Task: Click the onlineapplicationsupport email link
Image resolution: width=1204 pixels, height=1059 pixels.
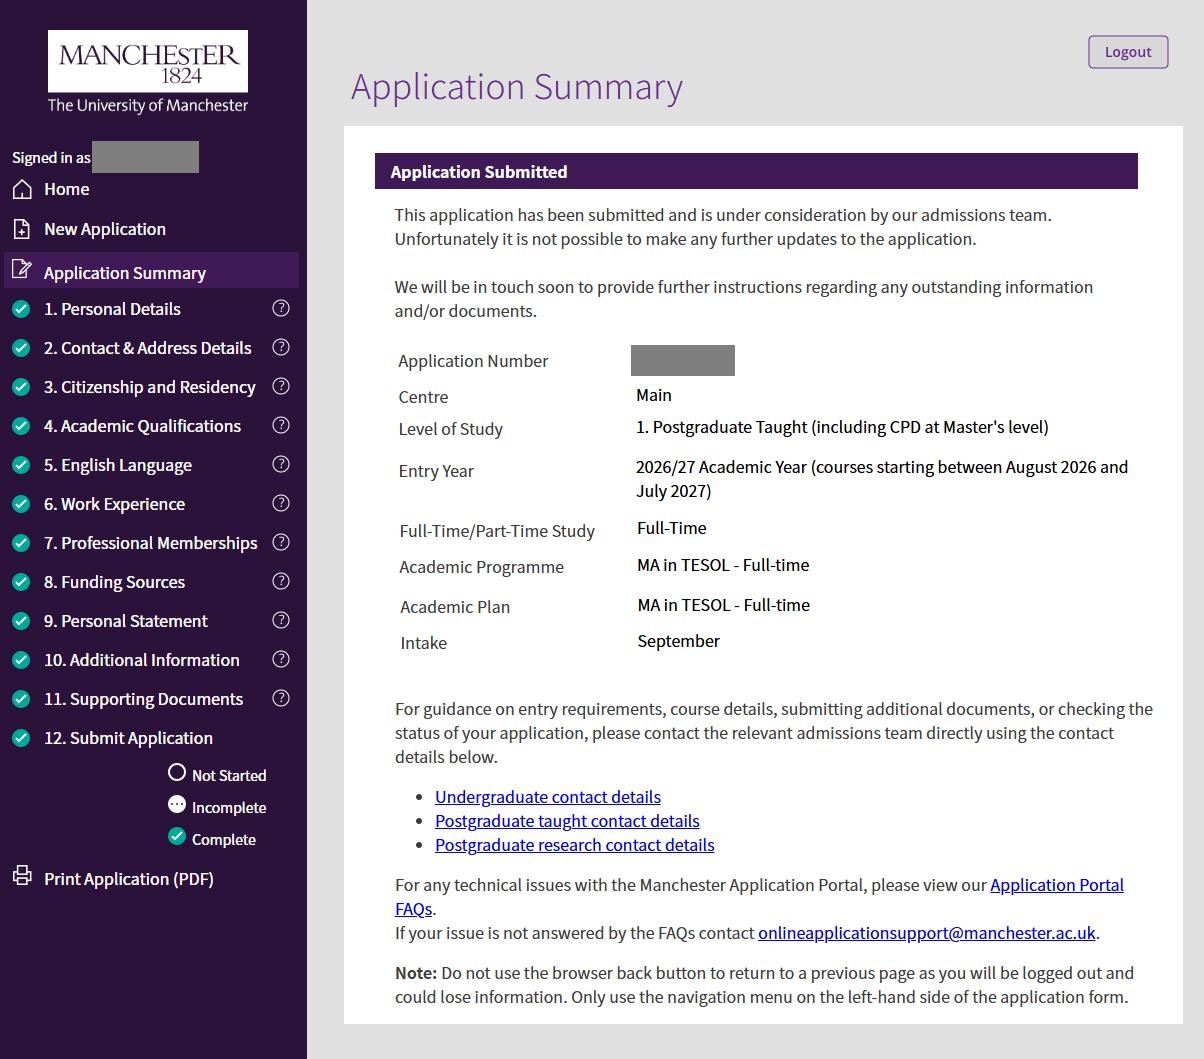Action: [926, 933]
